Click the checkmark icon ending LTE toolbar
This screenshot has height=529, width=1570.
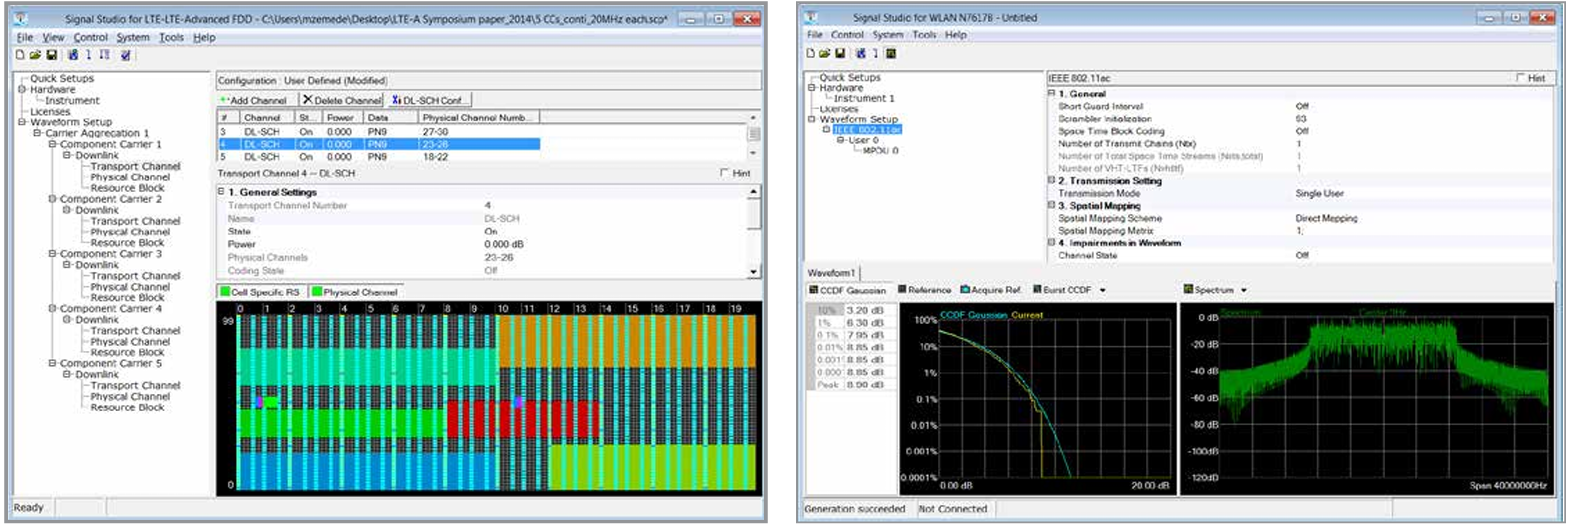126,55
